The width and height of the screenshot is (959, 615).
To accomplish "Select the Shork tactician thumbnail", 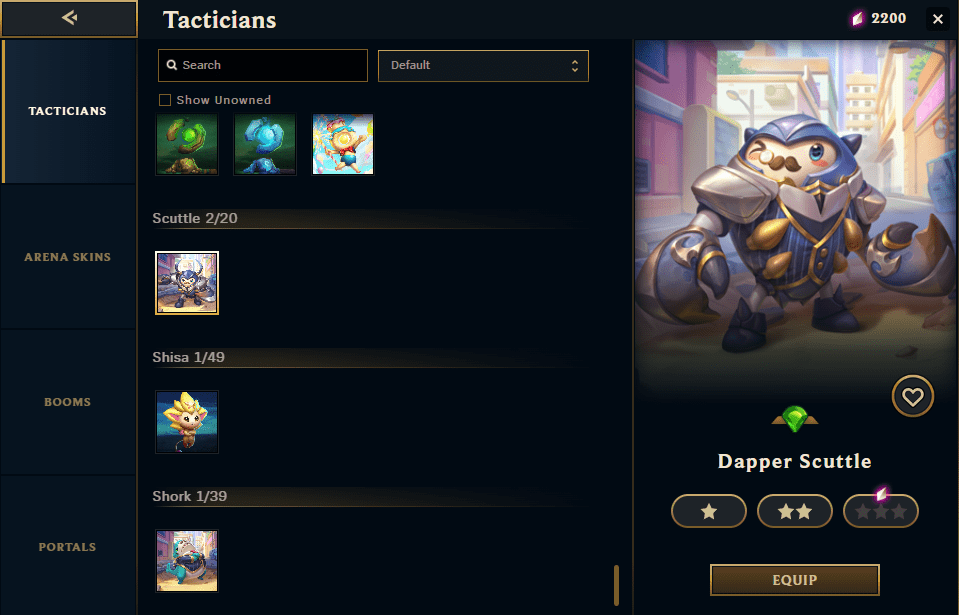I will [x=187, y=561].
